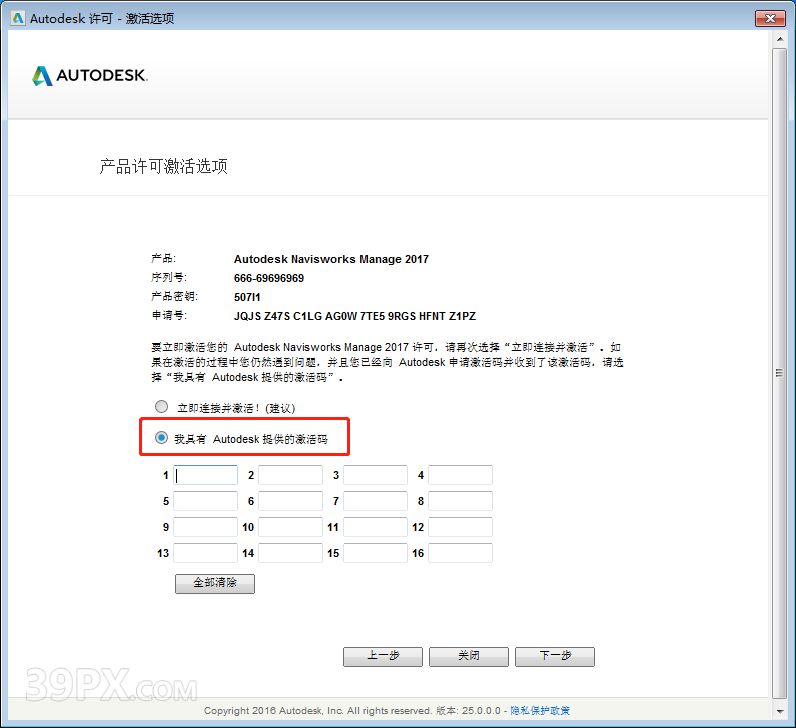Viewport: 796px width, 728px height.
Task: Select the 立即连接并激活 radio option
Action: point(162,407)
